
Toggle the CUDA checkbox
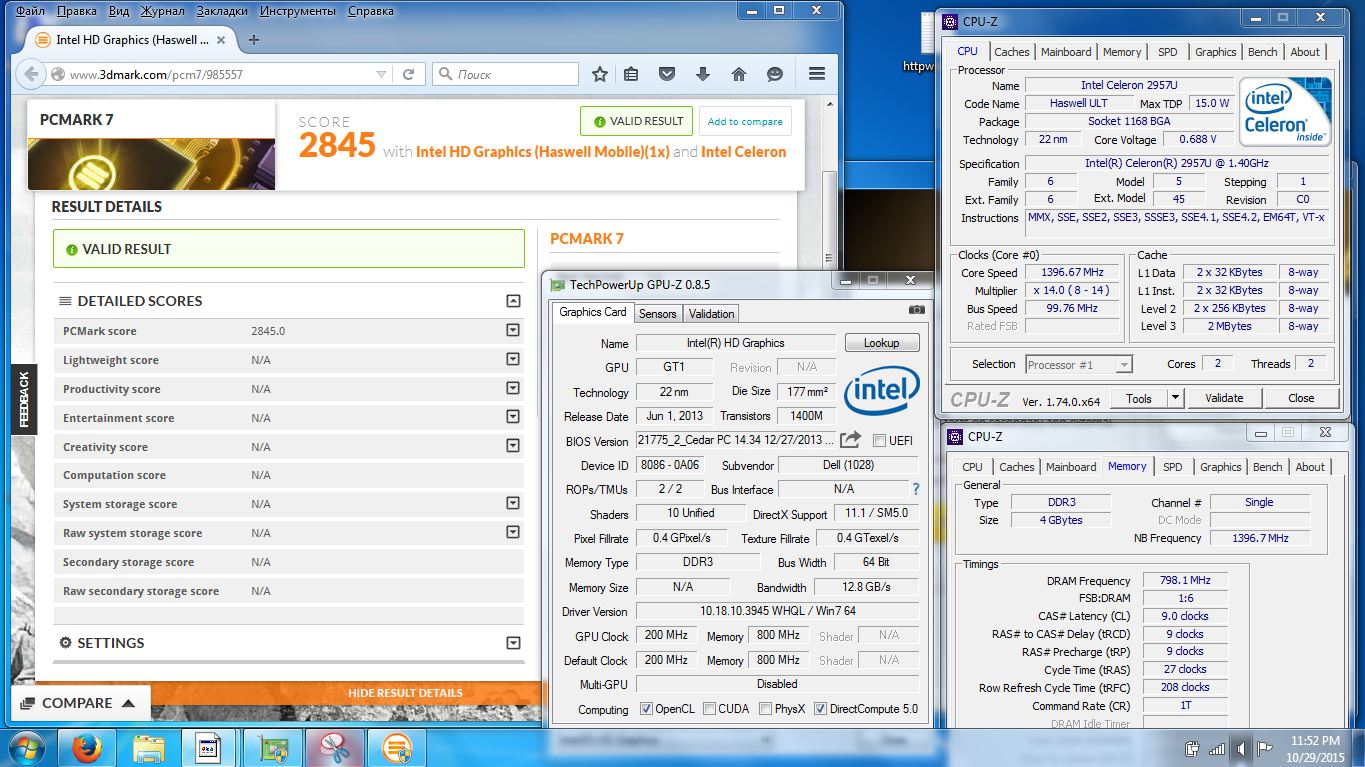point(709,709)
